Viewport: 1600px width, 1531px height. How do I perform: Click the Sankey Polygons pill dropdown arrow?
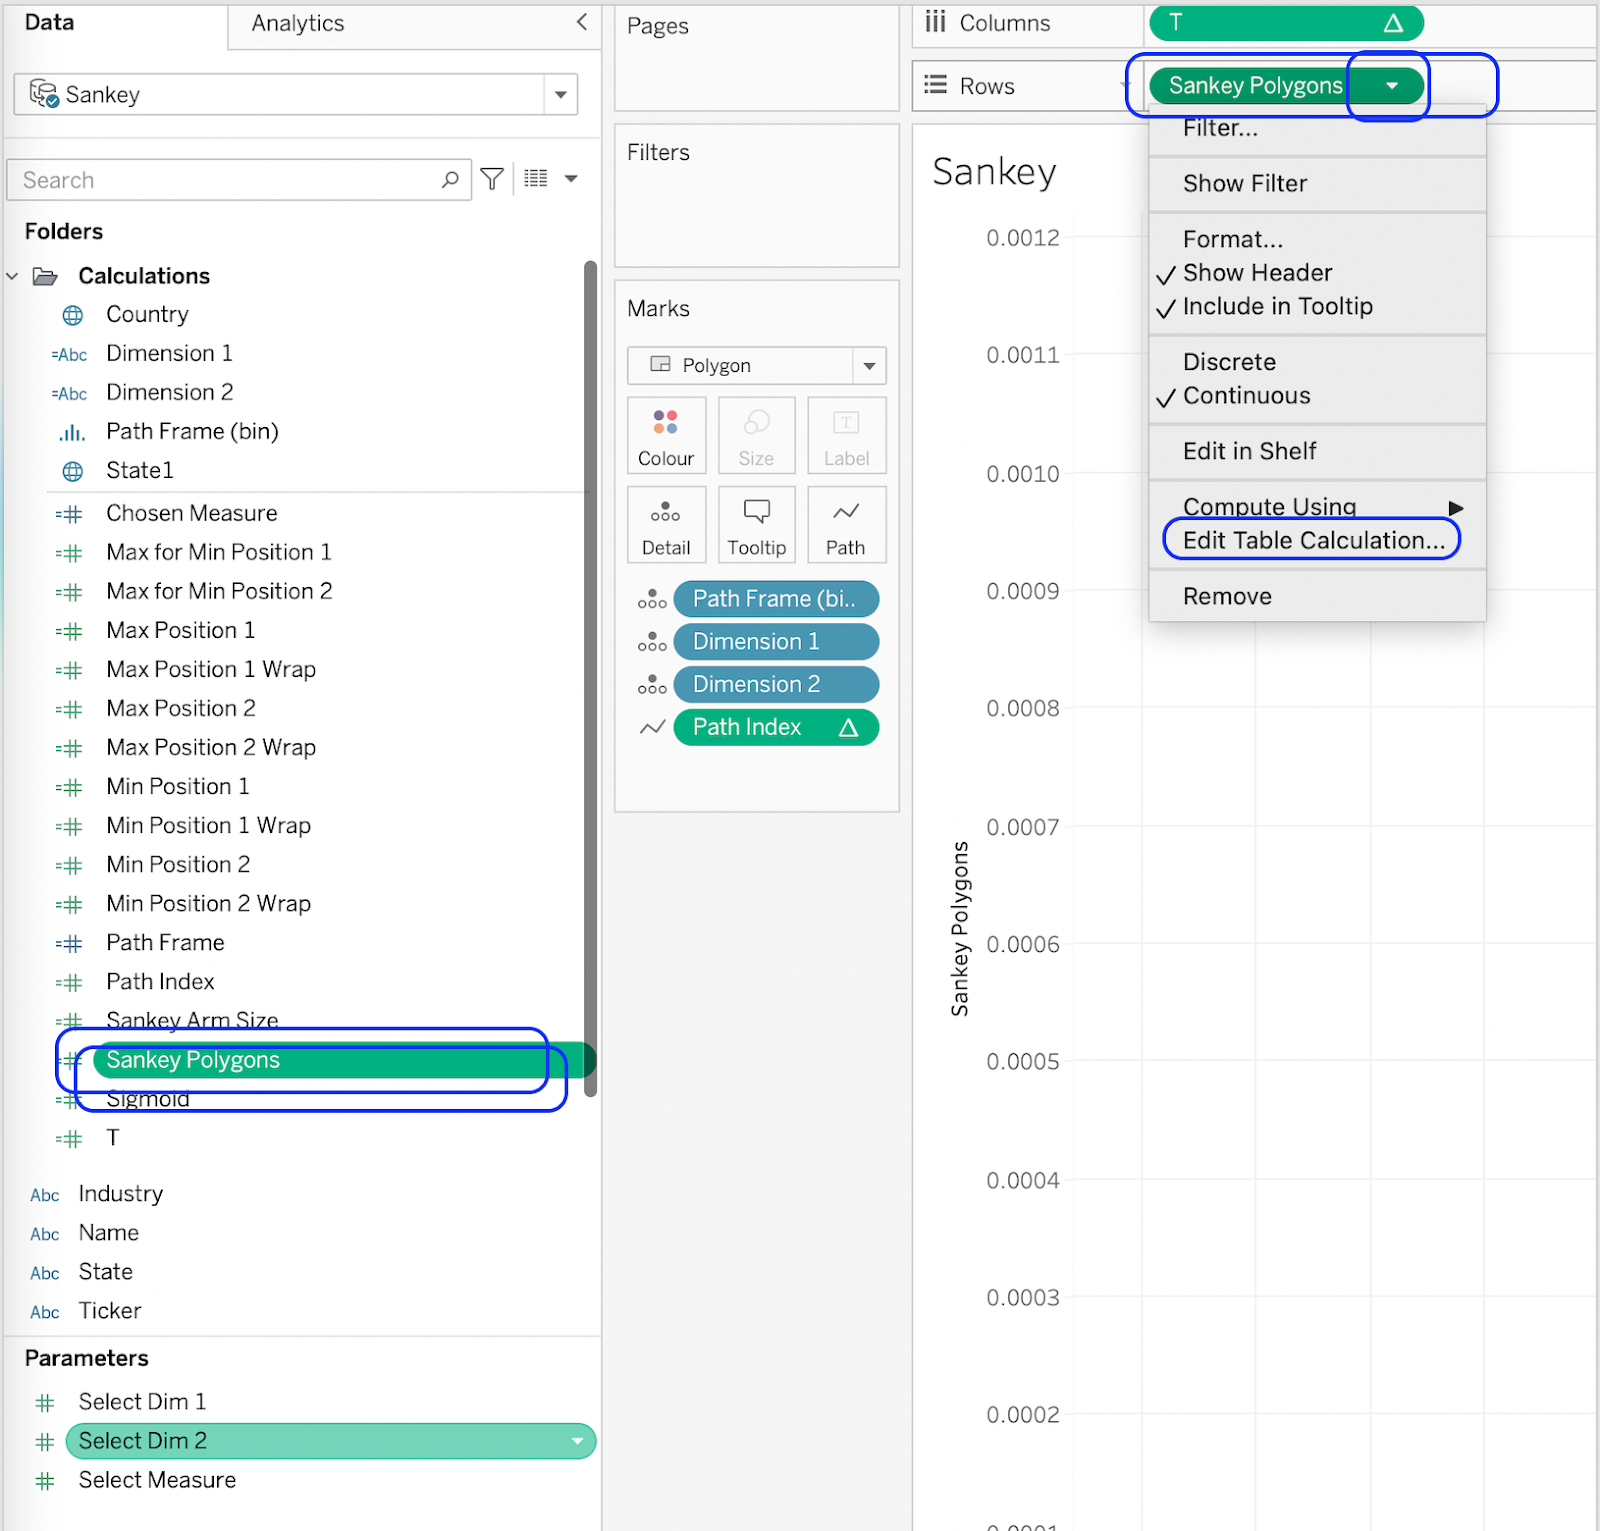point(1392,86)
